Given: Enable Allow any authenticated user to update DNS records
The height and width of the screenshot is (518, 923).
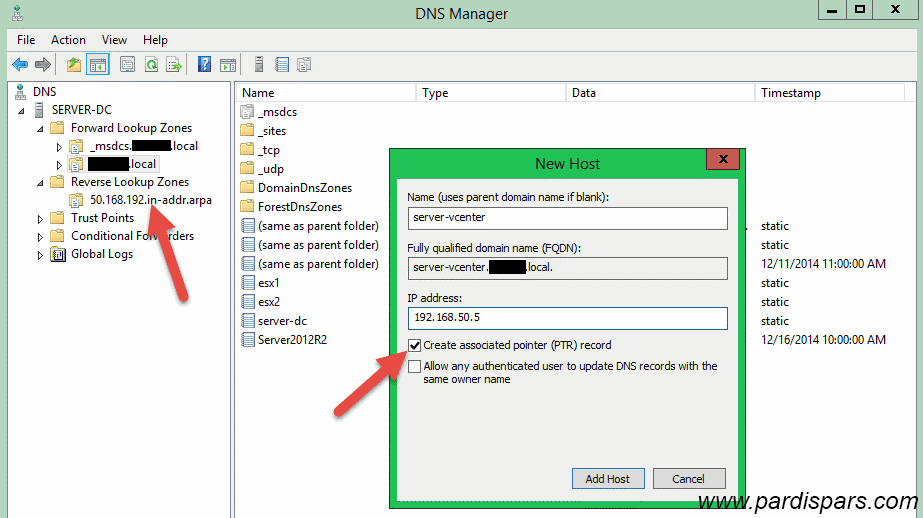Looking at the screenshot, I should click(x=414, y=367).
